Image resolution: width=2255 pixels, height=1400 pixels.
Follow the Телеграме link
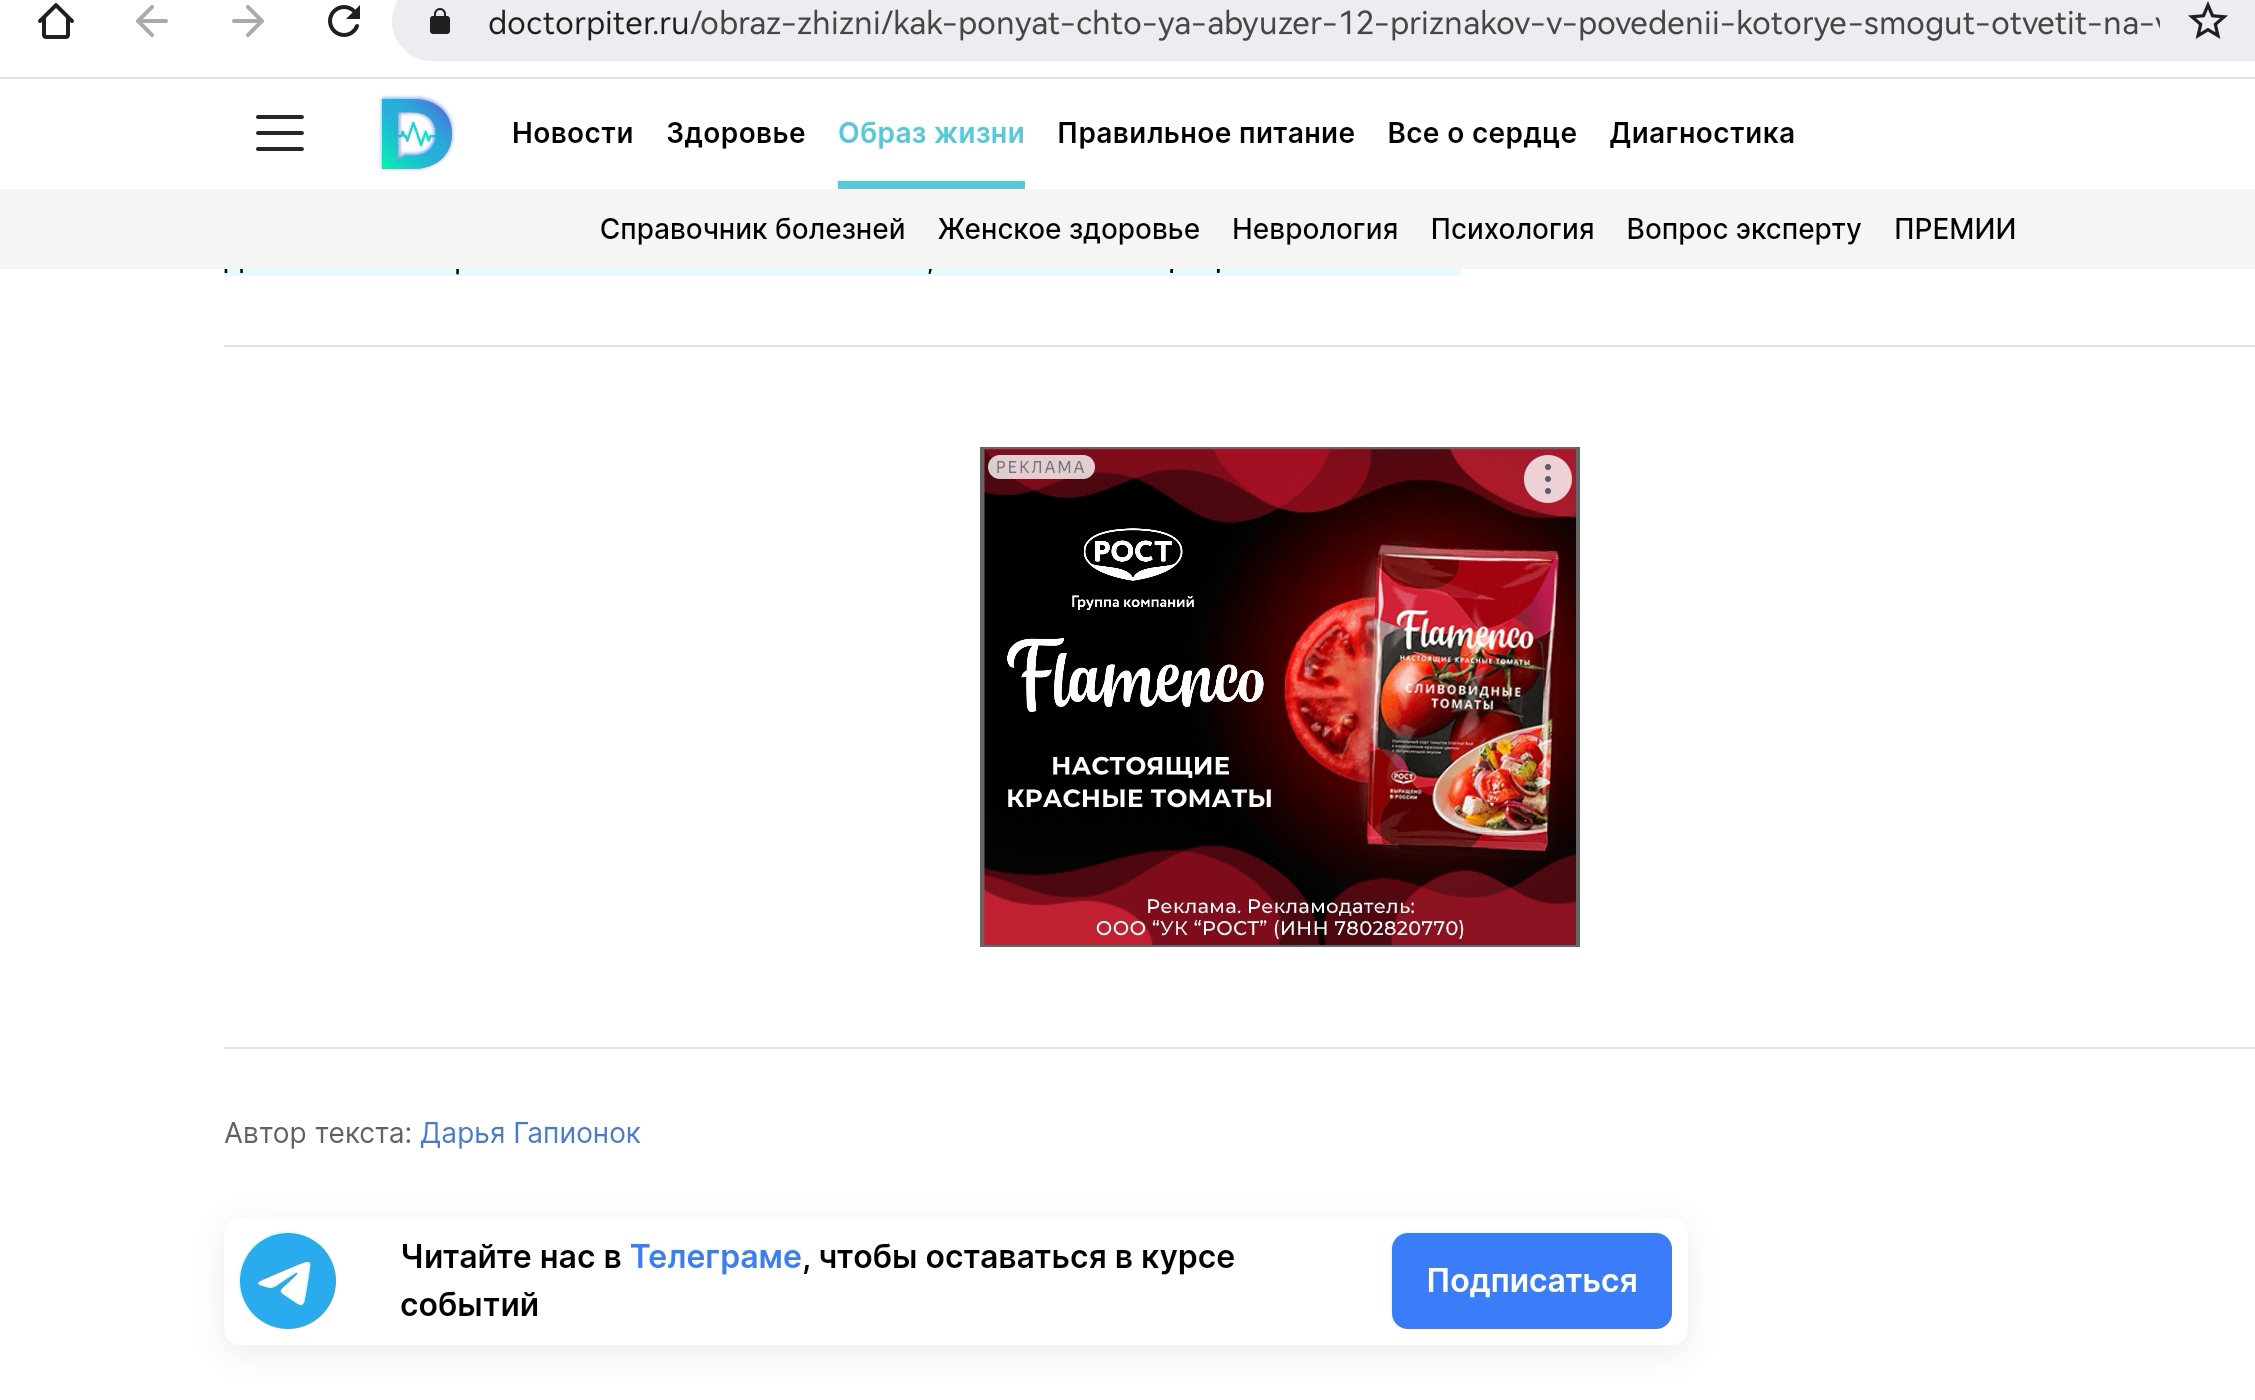[x=715, y=1257]
